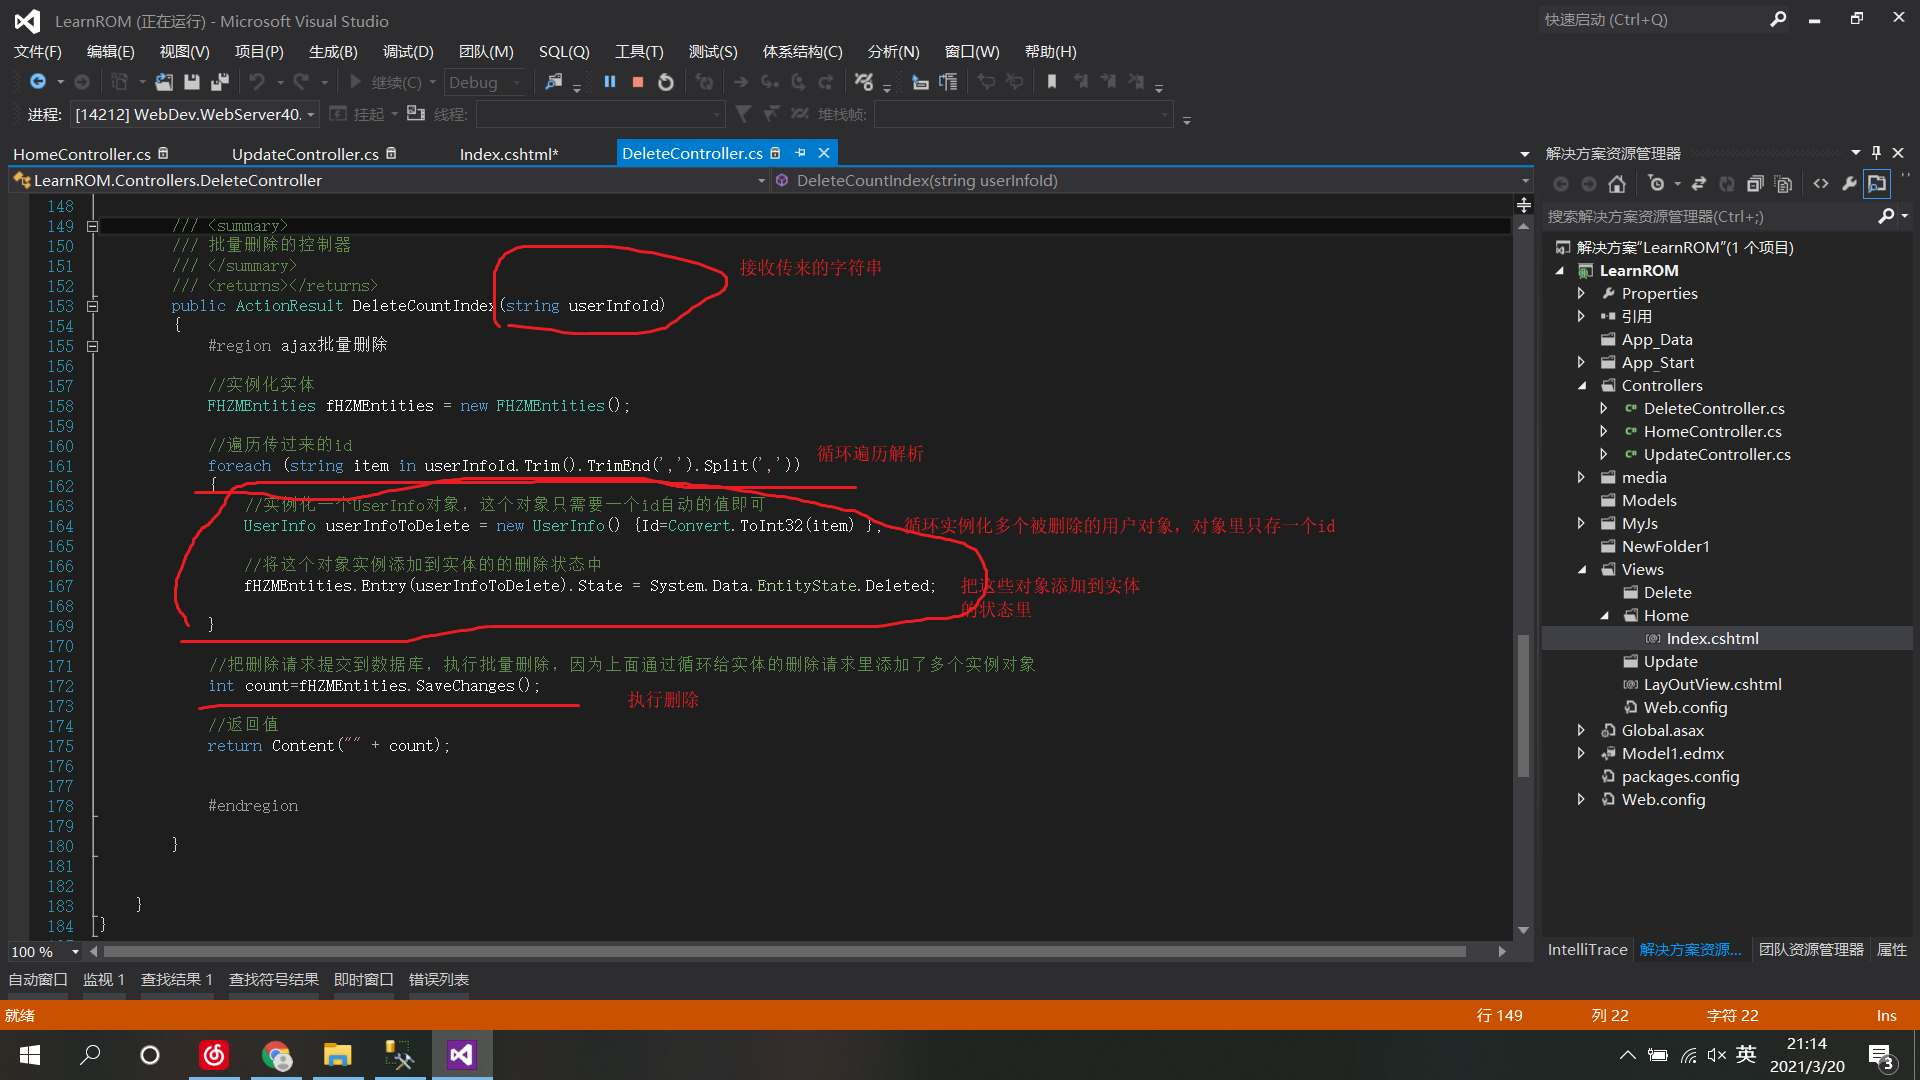The height and width of the screenshot is (1080, 1920).
Task: Click the Step Over debug icon
Action: click(797, 82)
